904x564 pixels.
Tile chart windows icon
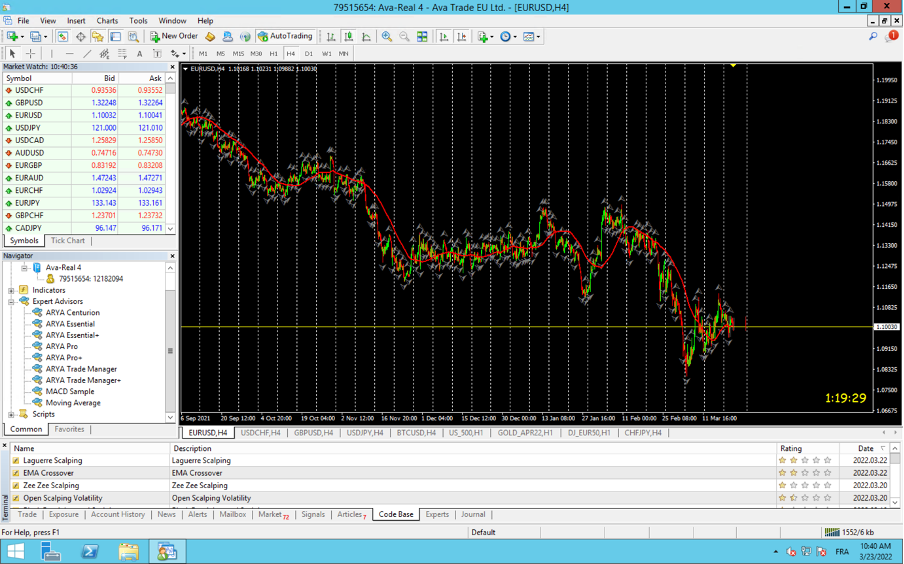point(422,36)
